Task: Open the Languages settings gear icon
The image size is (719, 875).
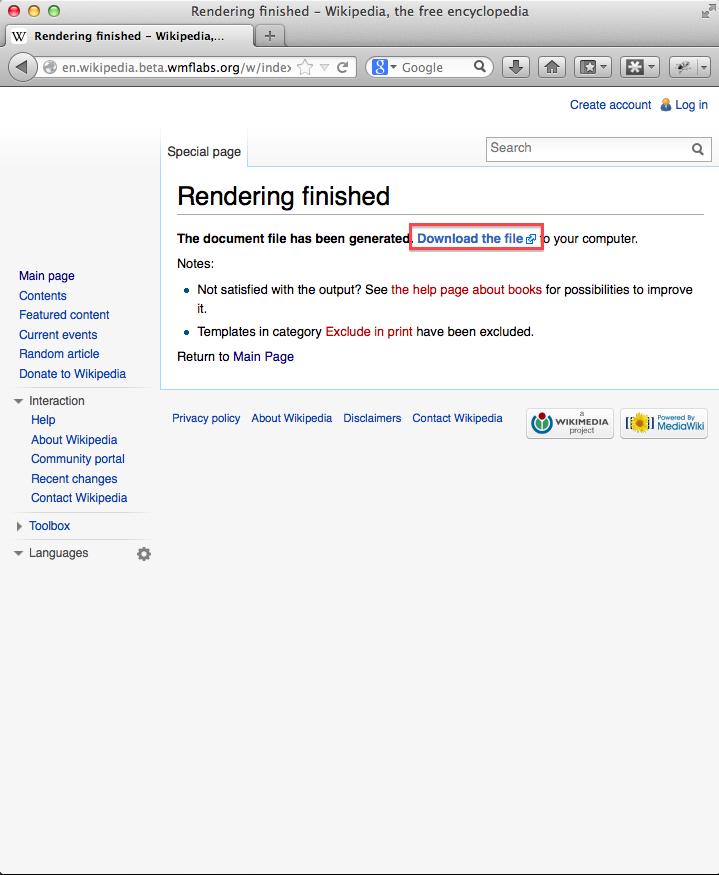Action: [144, 554]
